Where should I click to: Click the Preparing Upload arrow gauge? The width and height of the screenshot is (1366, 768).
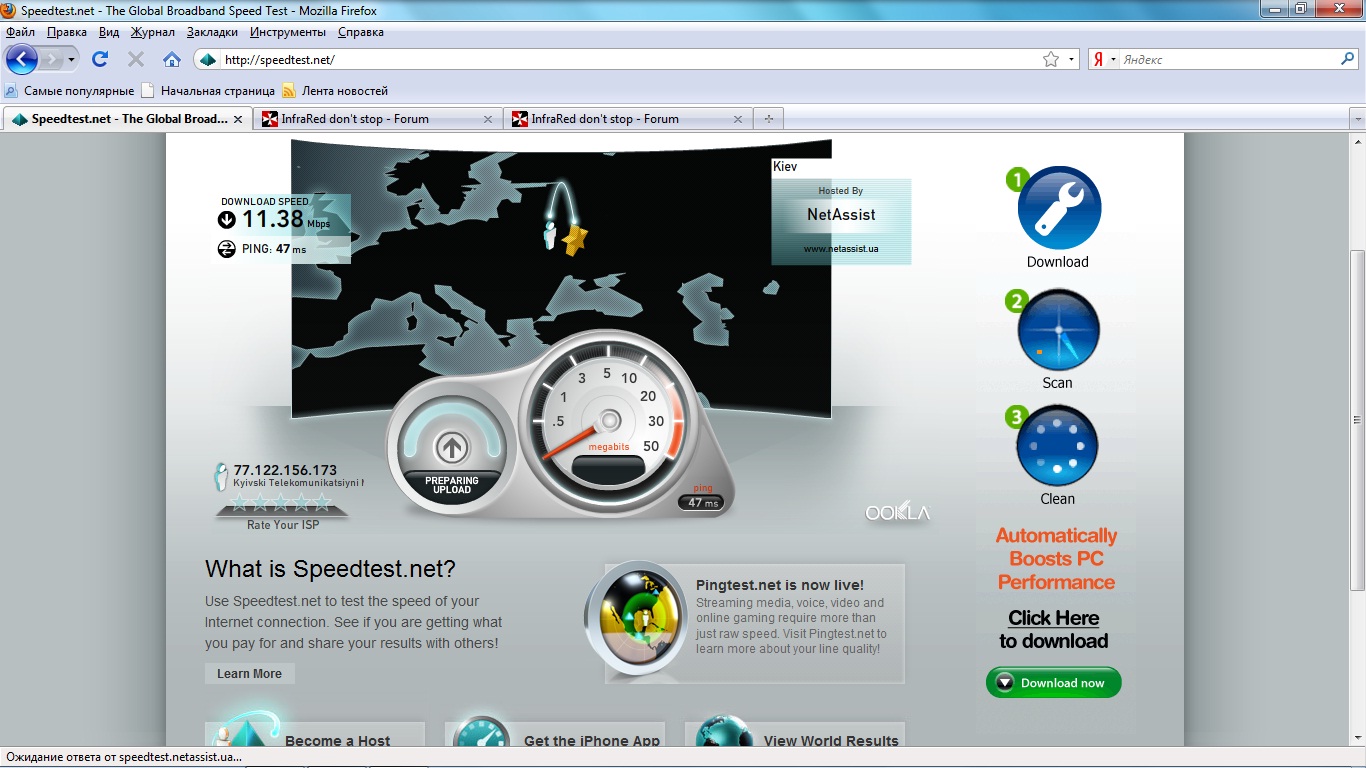(x=452, y=448)
